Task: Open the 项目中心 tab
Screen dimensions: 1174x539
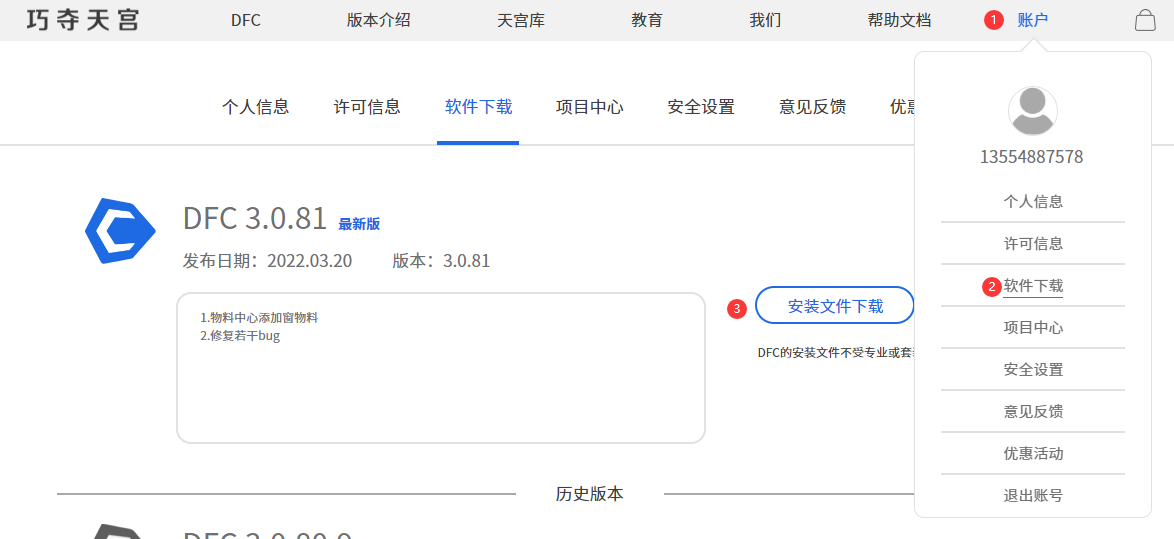Action: tap(589, 107)
